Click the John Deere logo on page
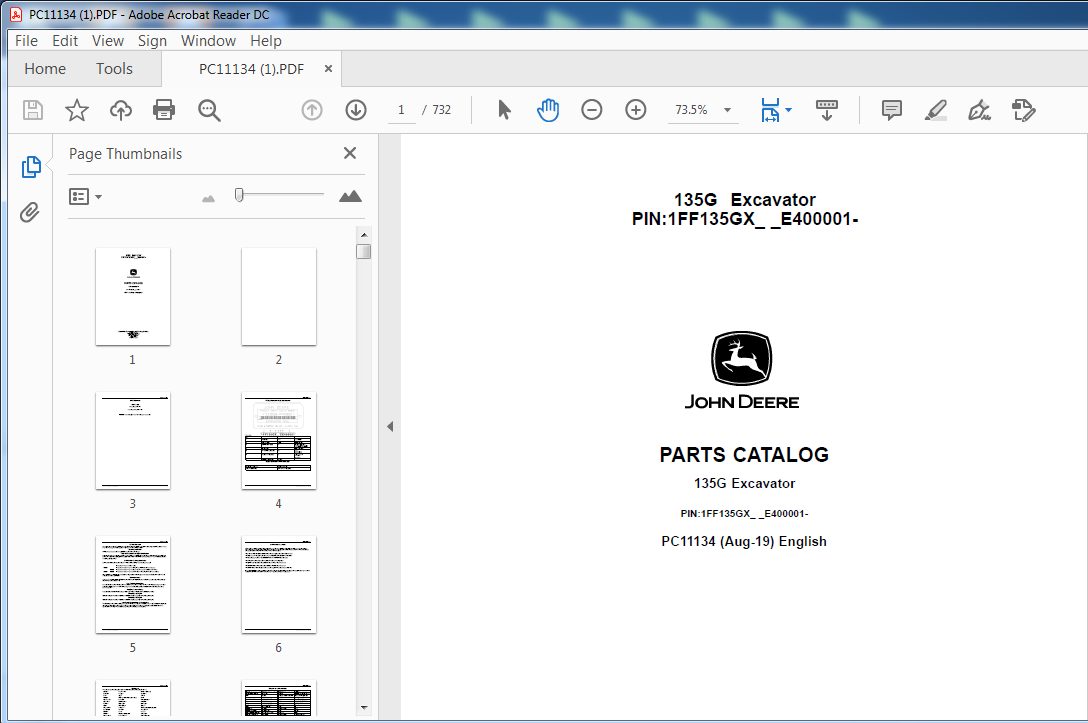Viewport: 1088px width, 723px height. 742,371
